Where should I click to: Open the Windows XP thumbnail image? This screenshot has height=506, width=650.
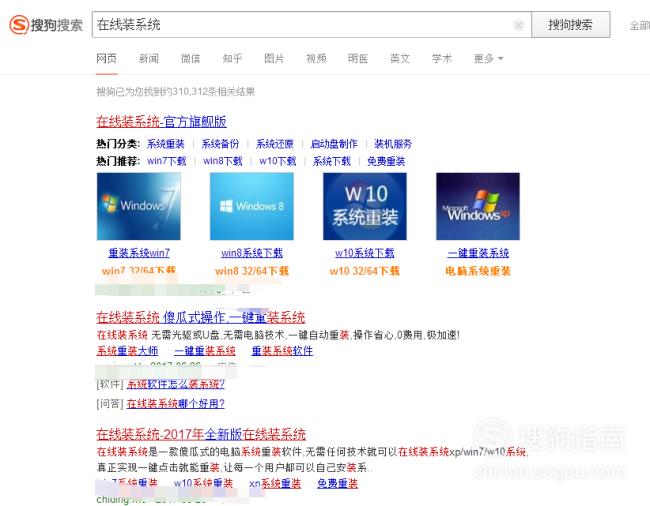point(478,206)
